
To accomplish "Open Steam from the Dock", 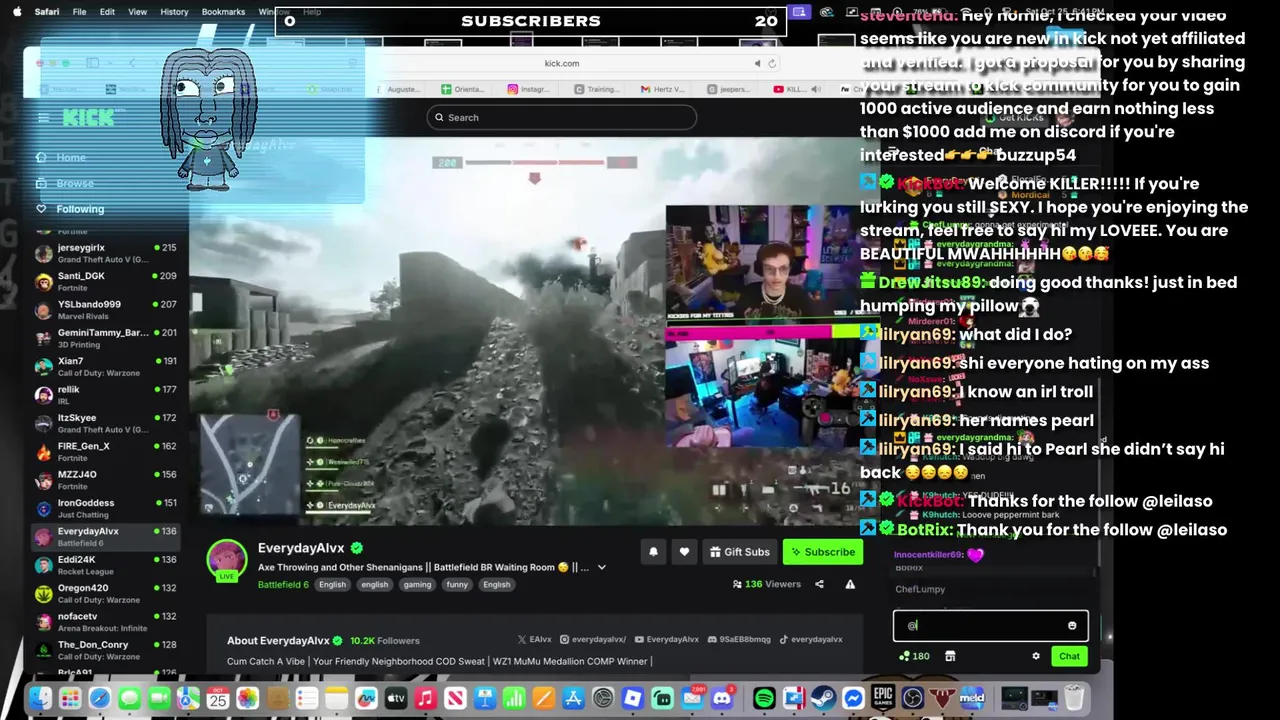I will (x=822, y=698).
